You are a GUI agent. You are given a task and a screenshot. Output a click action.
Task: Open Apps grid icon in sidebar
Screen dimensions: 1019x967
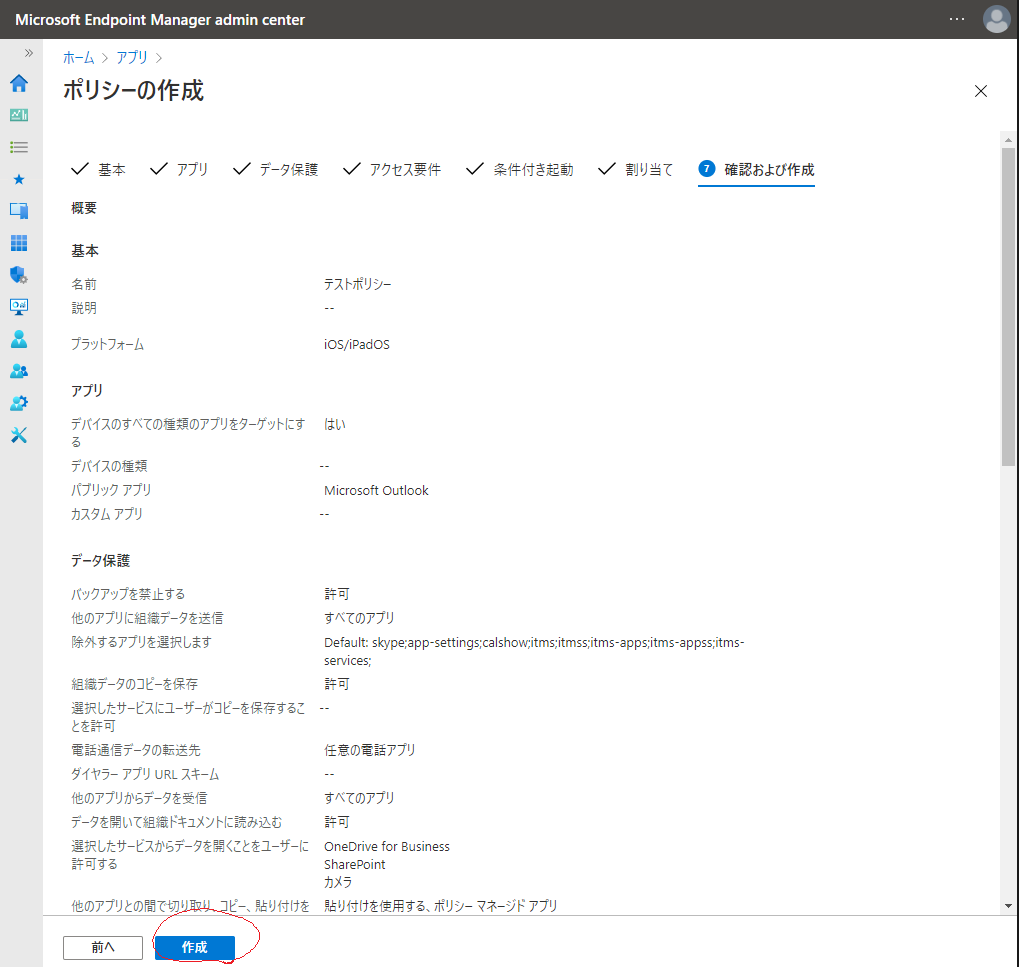(19, 243)
